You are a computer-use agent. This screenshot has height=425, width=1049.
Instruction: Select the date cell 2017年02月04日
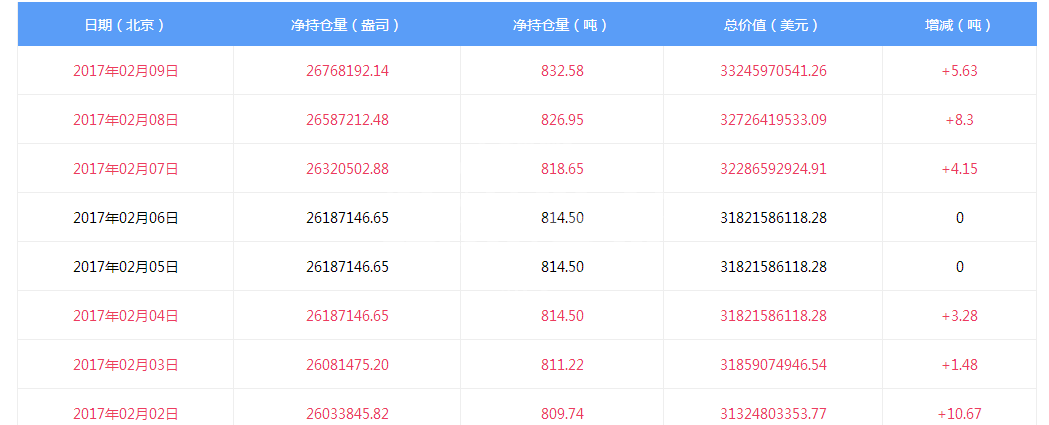tap(125, 315)
